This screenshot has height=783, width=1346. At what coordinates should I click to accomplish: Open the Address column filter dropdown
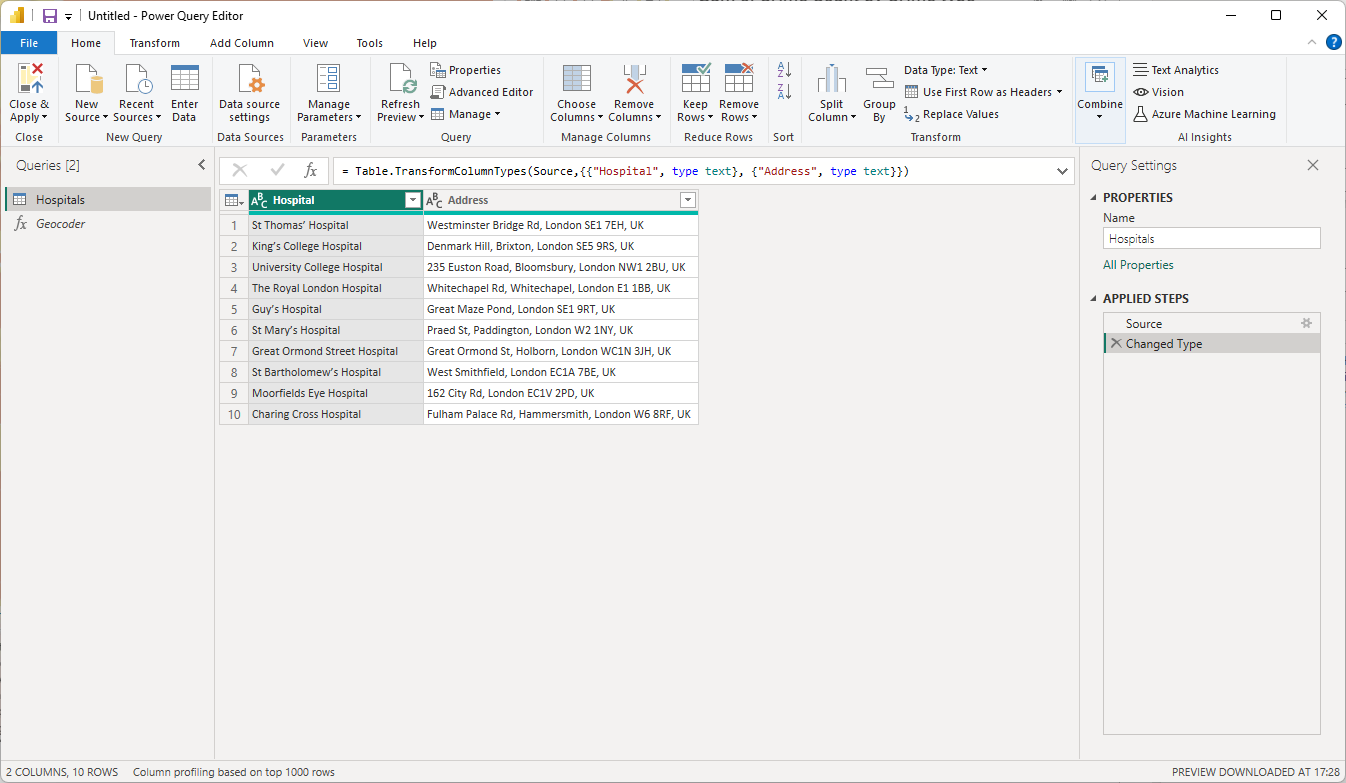[687, 201]
